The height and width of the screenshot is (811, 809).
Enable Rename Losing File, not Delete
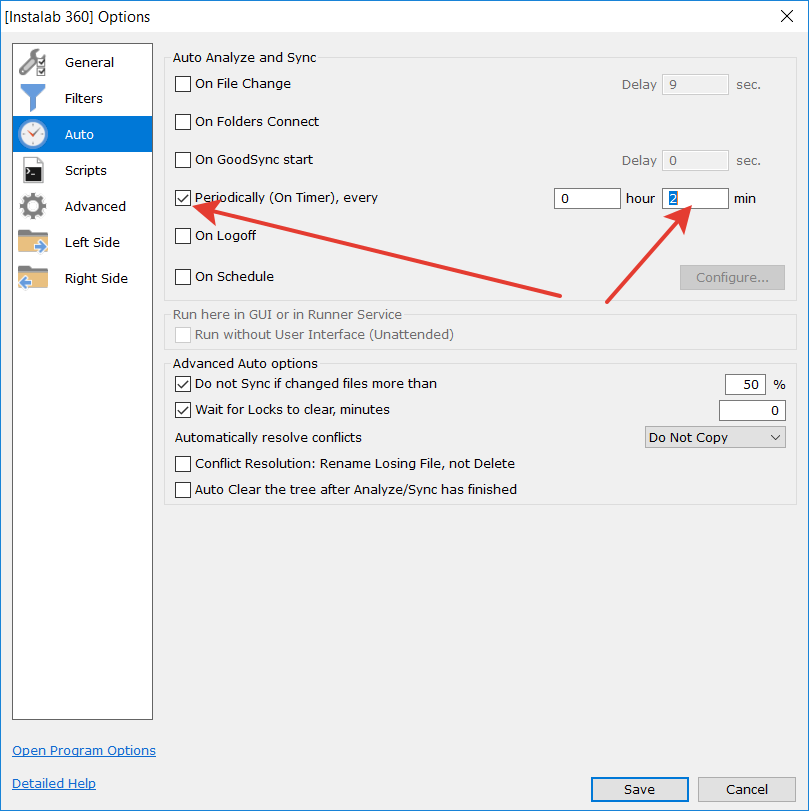(x=183, y=464)
